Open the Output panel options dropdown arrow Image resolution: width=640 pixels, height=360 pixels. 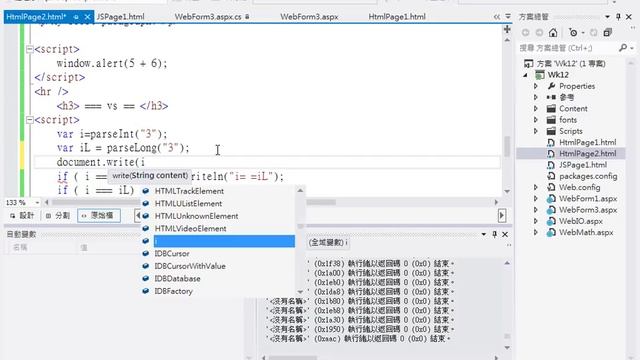[484, 234]
